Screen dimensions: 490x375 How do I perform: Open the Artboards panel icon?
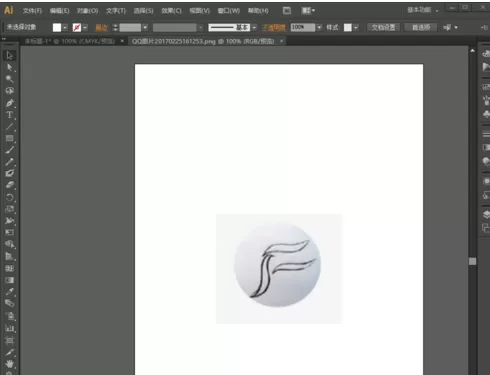pos(486,228)
